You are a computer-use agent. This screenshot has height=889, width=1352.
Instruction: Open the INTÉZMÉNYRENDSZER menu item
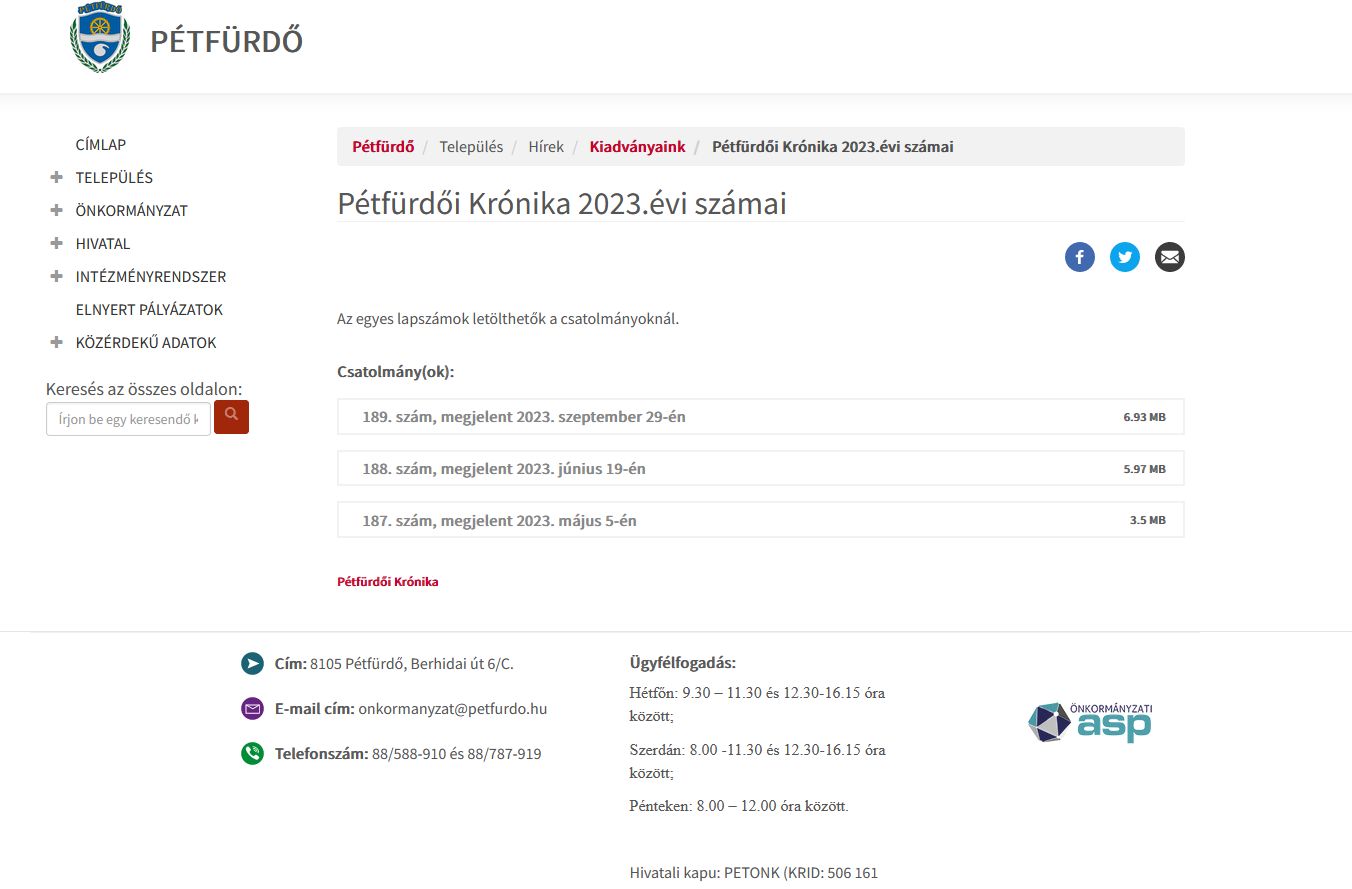(x=151, y=277)
